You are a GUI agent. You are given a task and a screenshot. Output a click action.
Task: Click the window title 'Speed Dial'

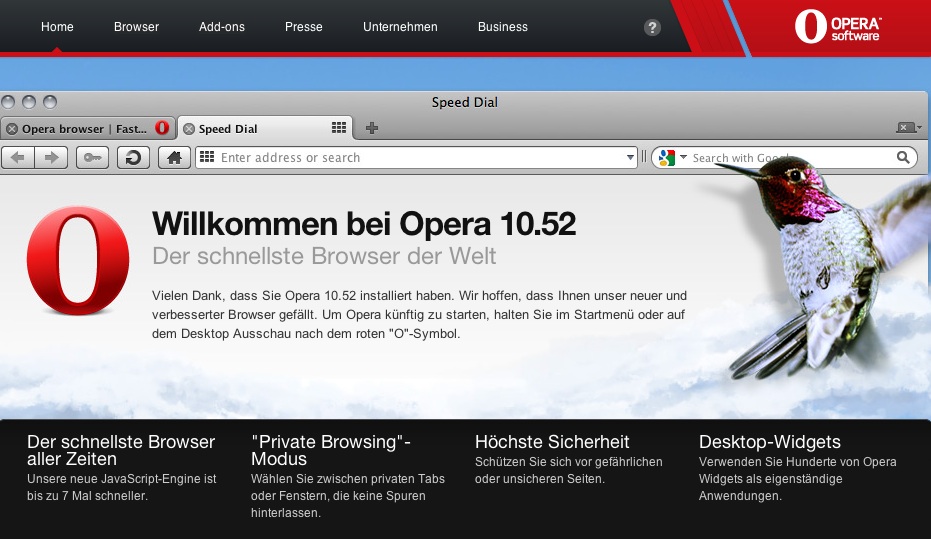[464, 102]
